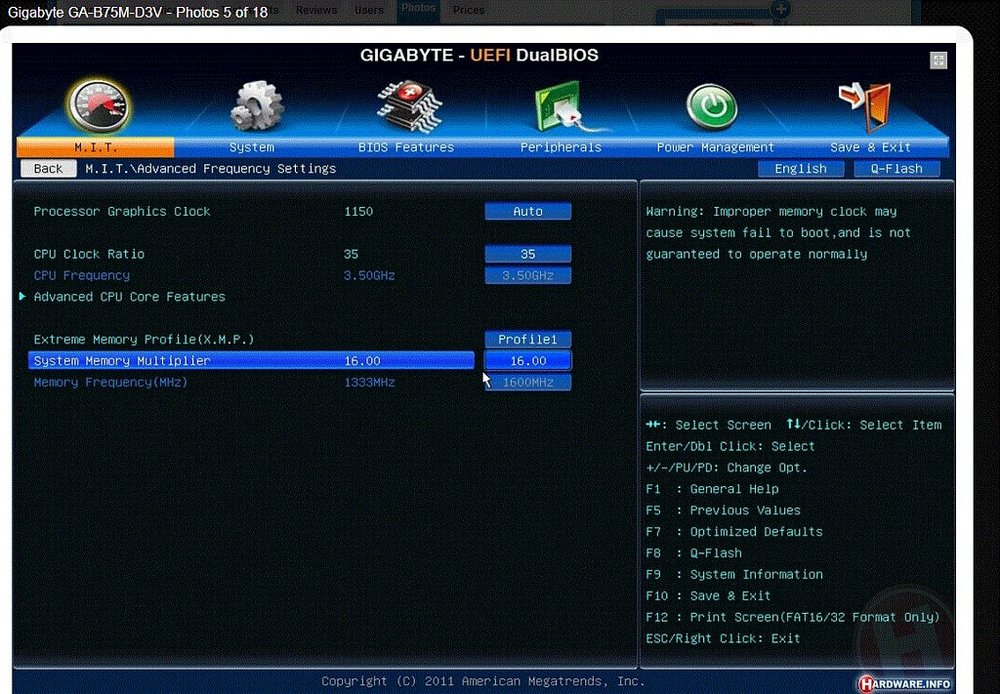Switch to the System tab
This screenshot has width=1000, height=694.
251,147
